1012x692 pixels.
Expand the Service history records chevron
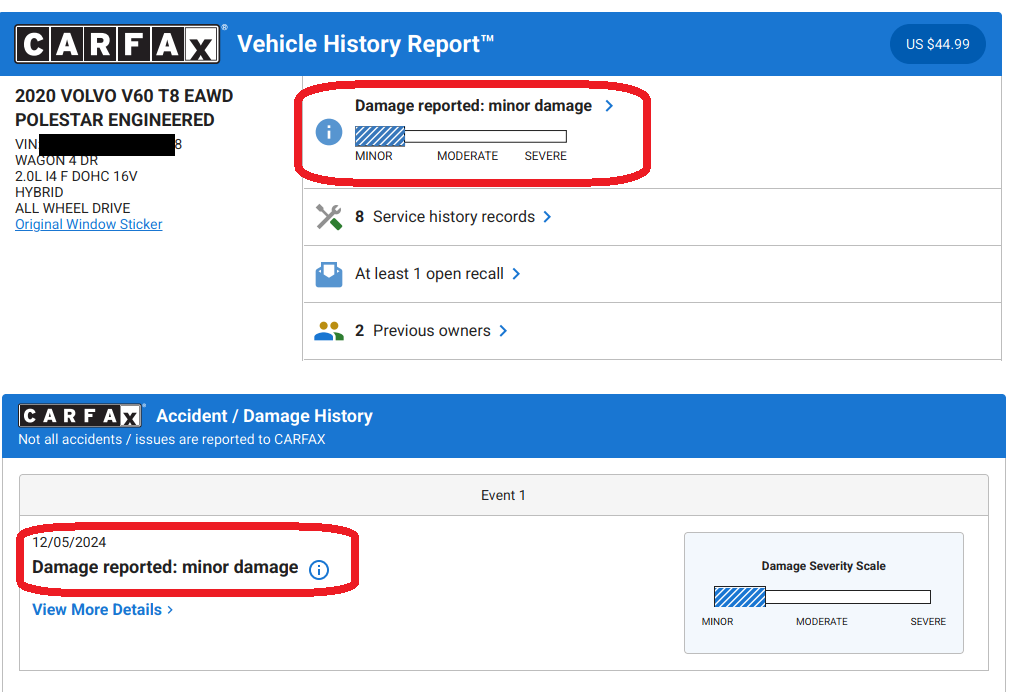click(547, 217)
